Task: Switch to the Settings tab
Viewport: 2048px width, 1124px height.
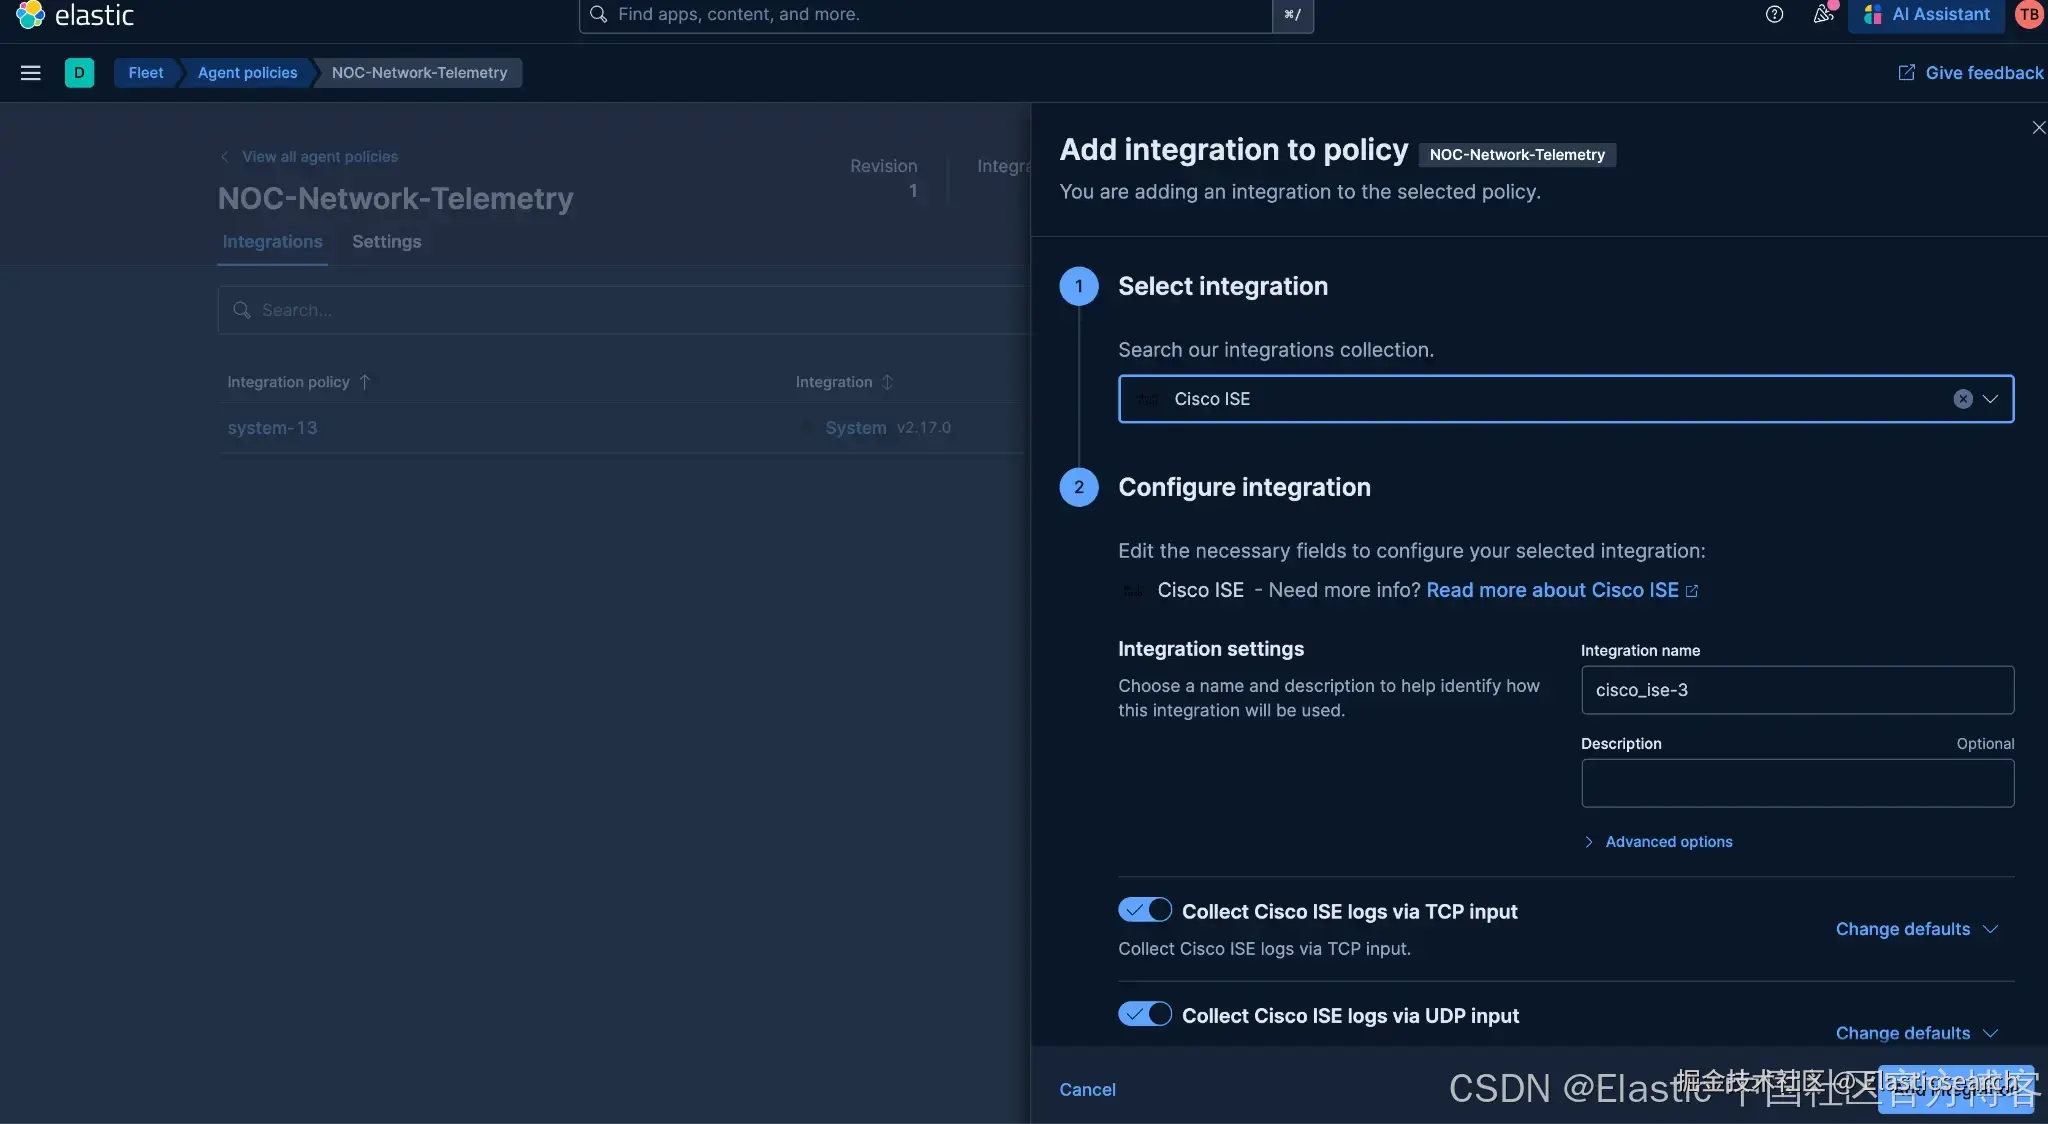Action: tap(386, 242)
